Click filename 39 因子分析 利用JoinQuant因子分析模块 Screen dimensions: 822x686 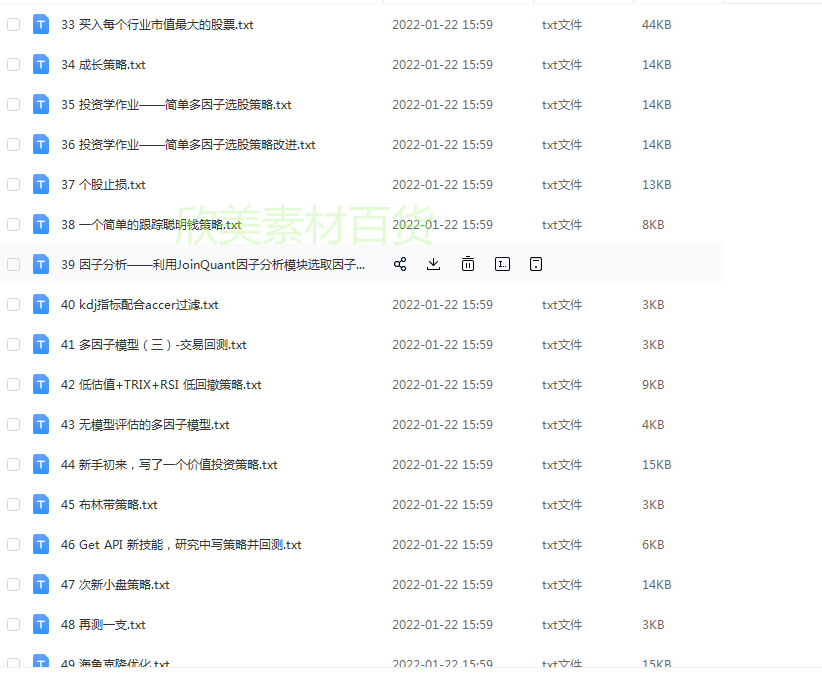coord(213,264)
